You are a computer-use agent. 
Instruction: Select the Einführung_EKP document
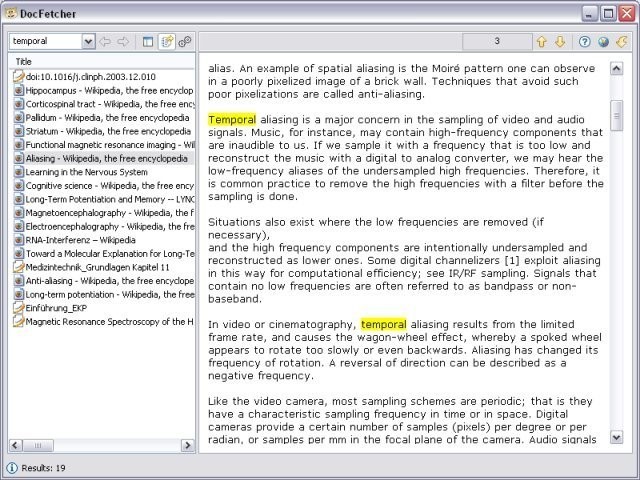click(60, 309)
